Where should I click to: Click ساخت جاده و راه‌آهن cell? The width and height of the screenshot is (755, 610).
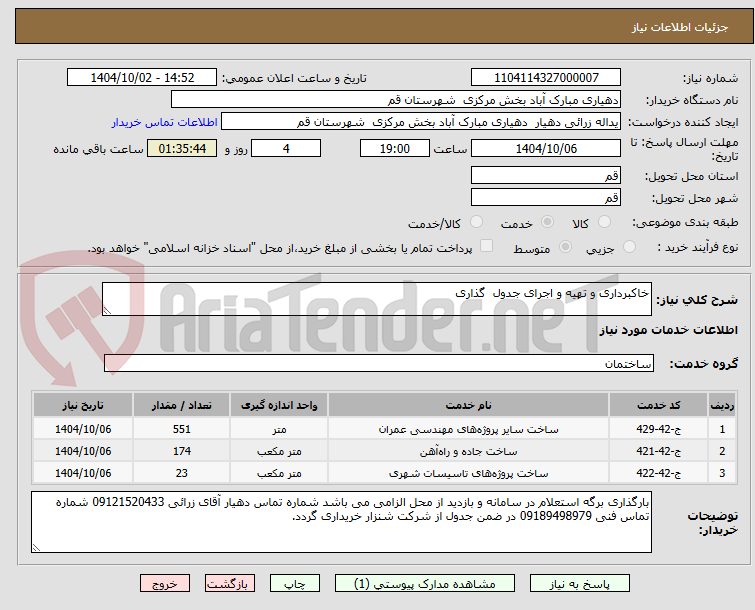click(469, 451)
